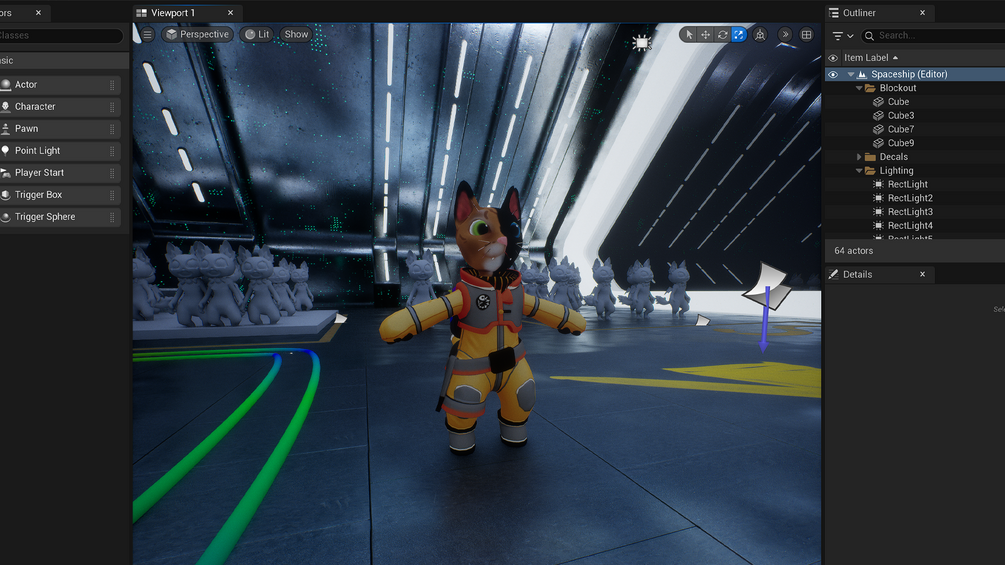Select the Lighting folder row
This screenshot has height=565, width=1005.
(915, 171)
